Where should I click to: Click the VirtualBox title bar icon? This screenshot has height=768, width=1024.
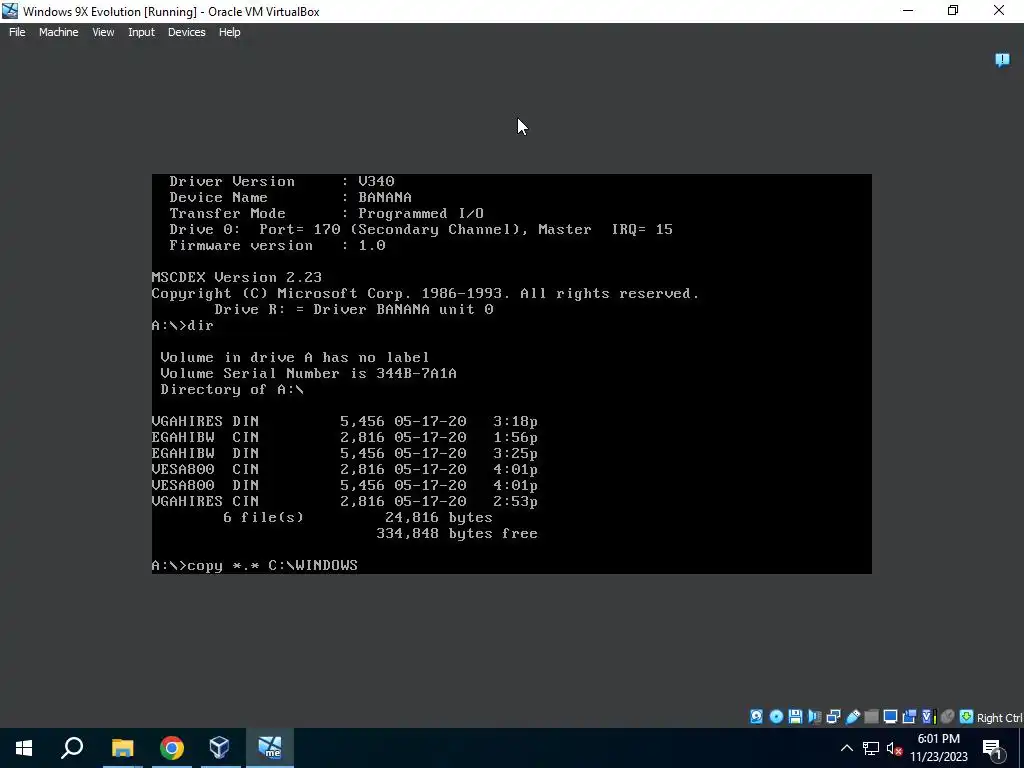tap(10, 11)
